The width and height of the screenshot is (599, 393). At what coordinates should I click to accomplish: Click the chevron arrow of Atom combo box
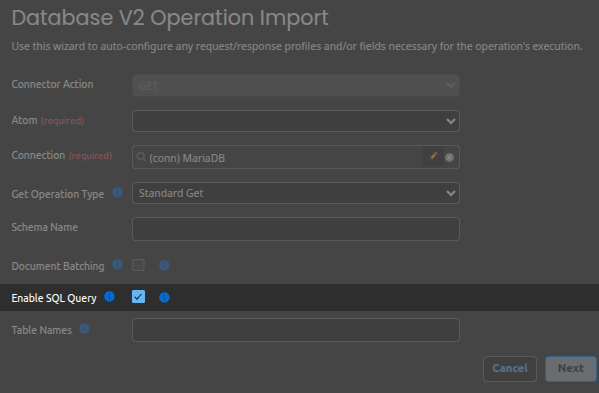pyautogui.click(x=451, y=121)
